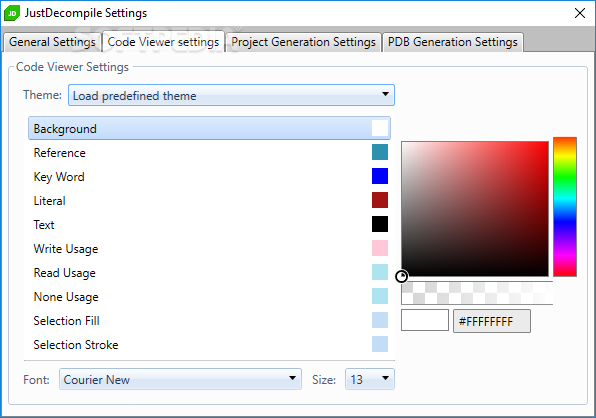Select the Read Usage list item
The height and width of the screenshot is (418, 596).
[x=209, y=272]
